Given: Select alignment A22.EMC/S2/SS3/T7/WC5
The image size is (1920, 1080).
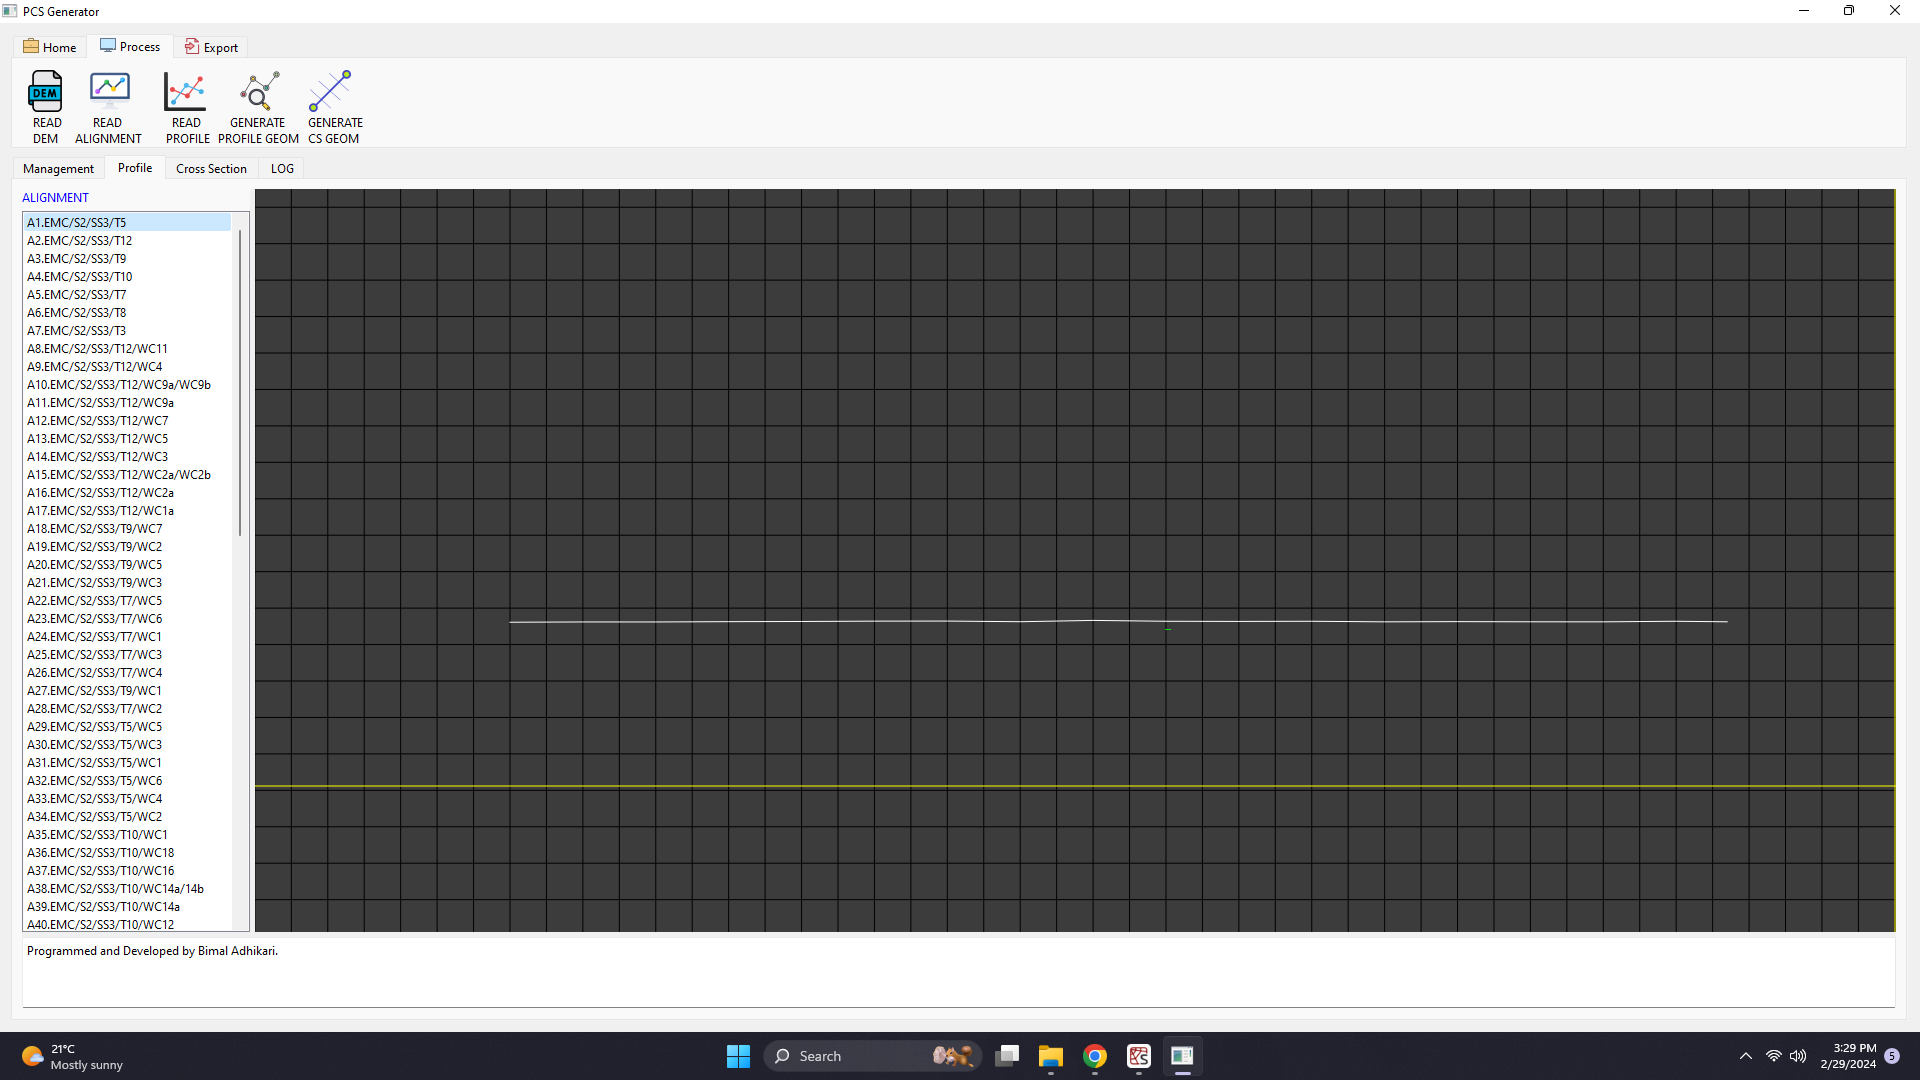Looking at the screenshot, I should (94, 601).
